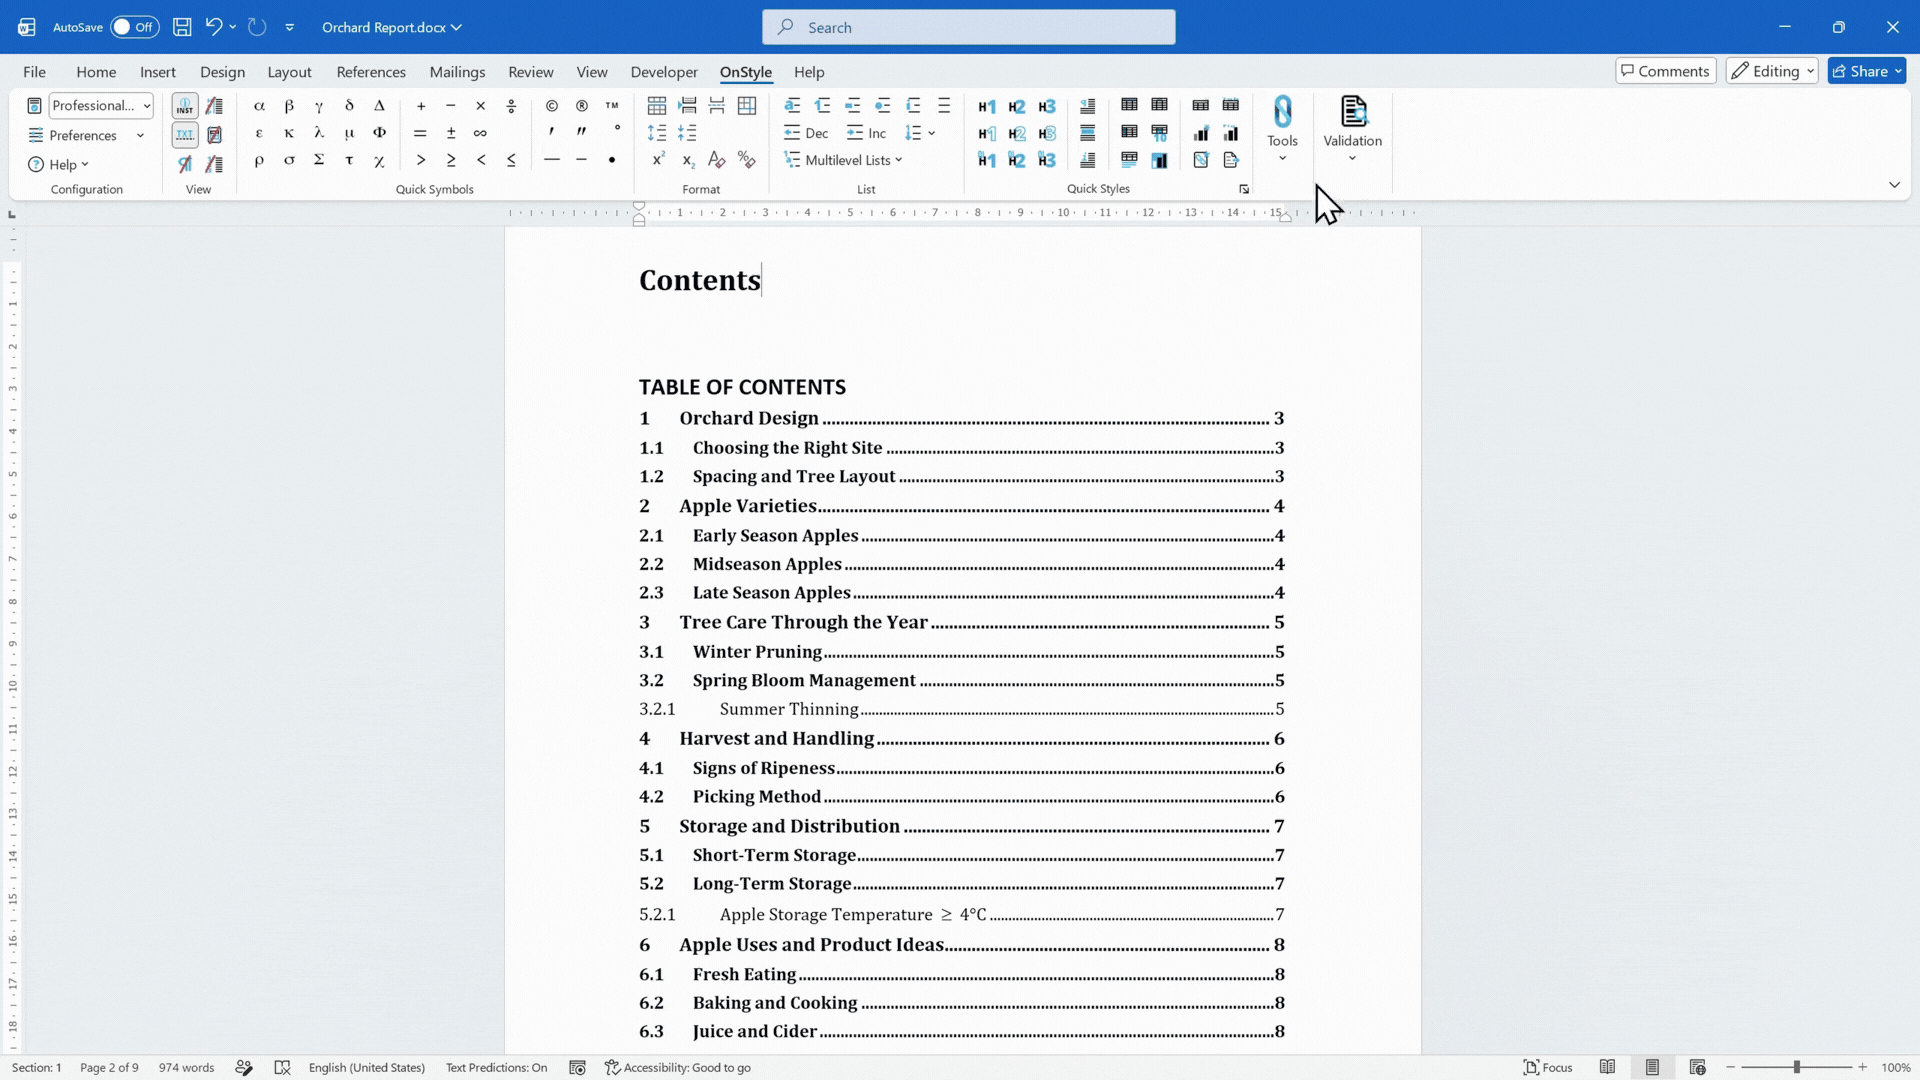Image resolution: width=1920 pixels, height=1080 pixels.
Task: Open the Validation dropdown
Action: pyautogui.click(x=1352, y=130)
